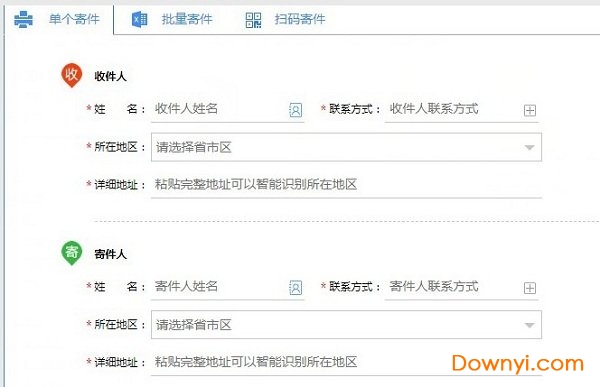Viewport: 600px width, 387px height.
Task: Click the 寄件人 section heading
Action: click(x=110, y=254)
